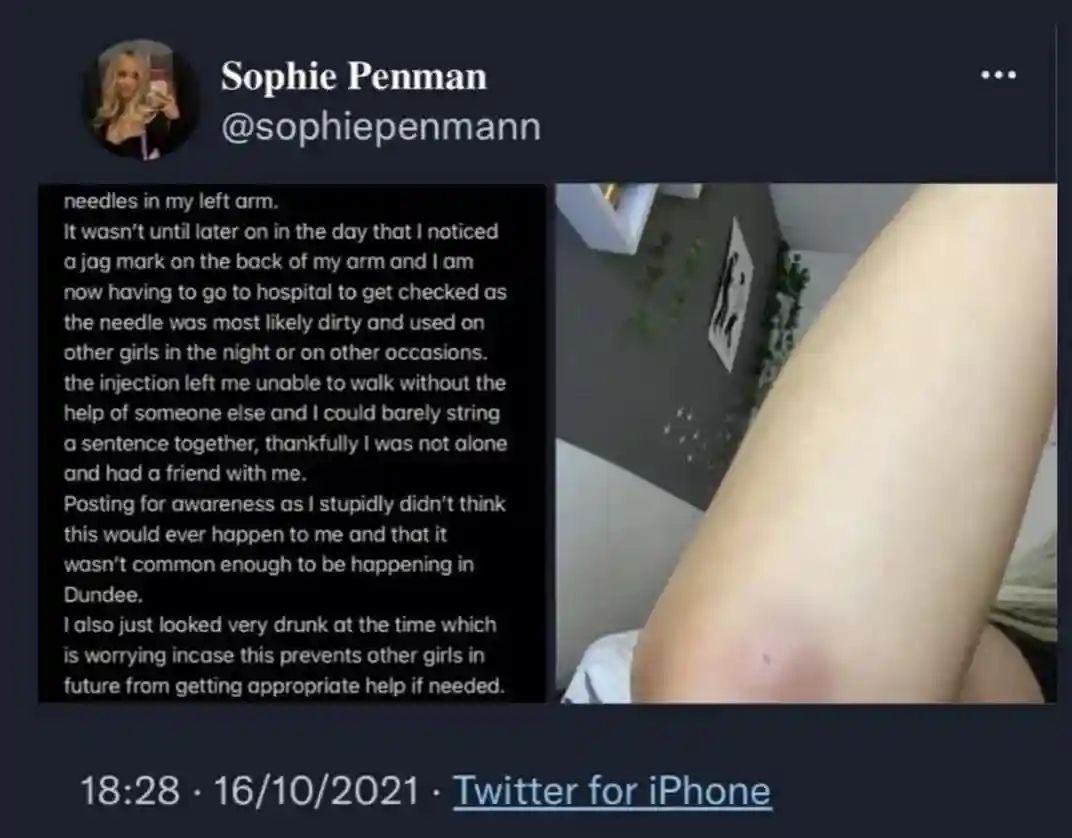Click the line 'needles in my left arm.'

tap(172, 201)
